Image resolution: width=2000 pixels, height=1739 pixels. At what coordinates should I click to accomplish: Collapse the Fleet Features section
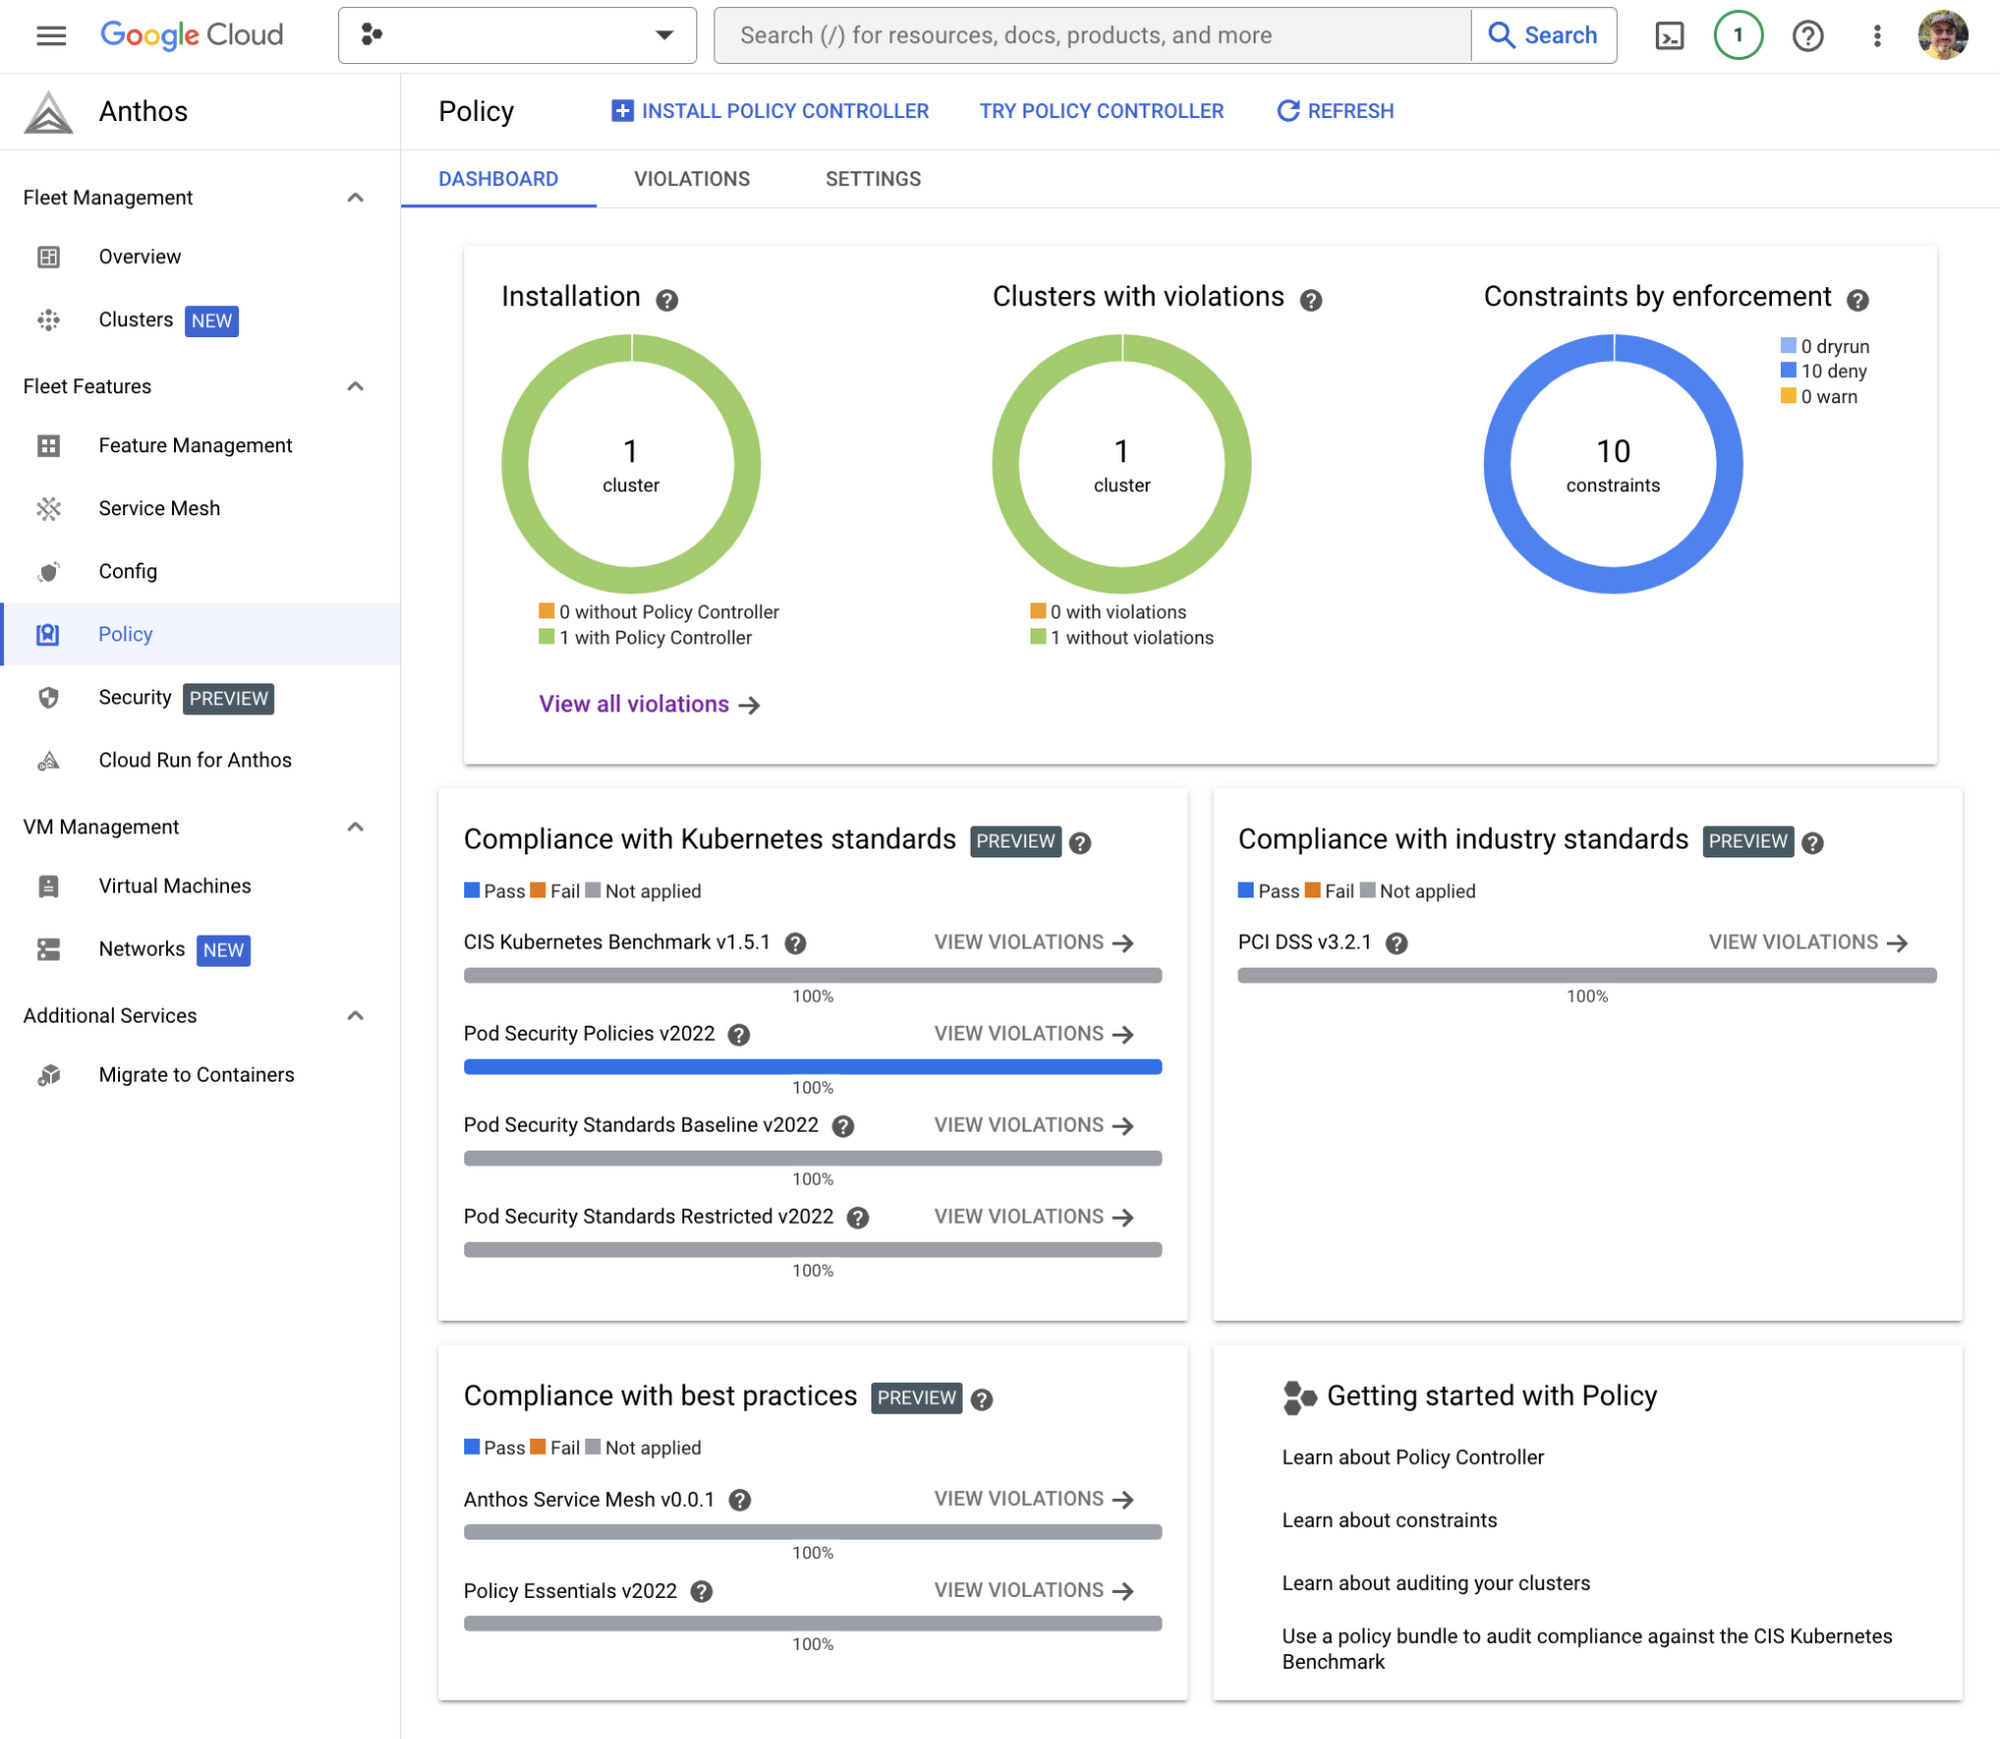point(355,387)
